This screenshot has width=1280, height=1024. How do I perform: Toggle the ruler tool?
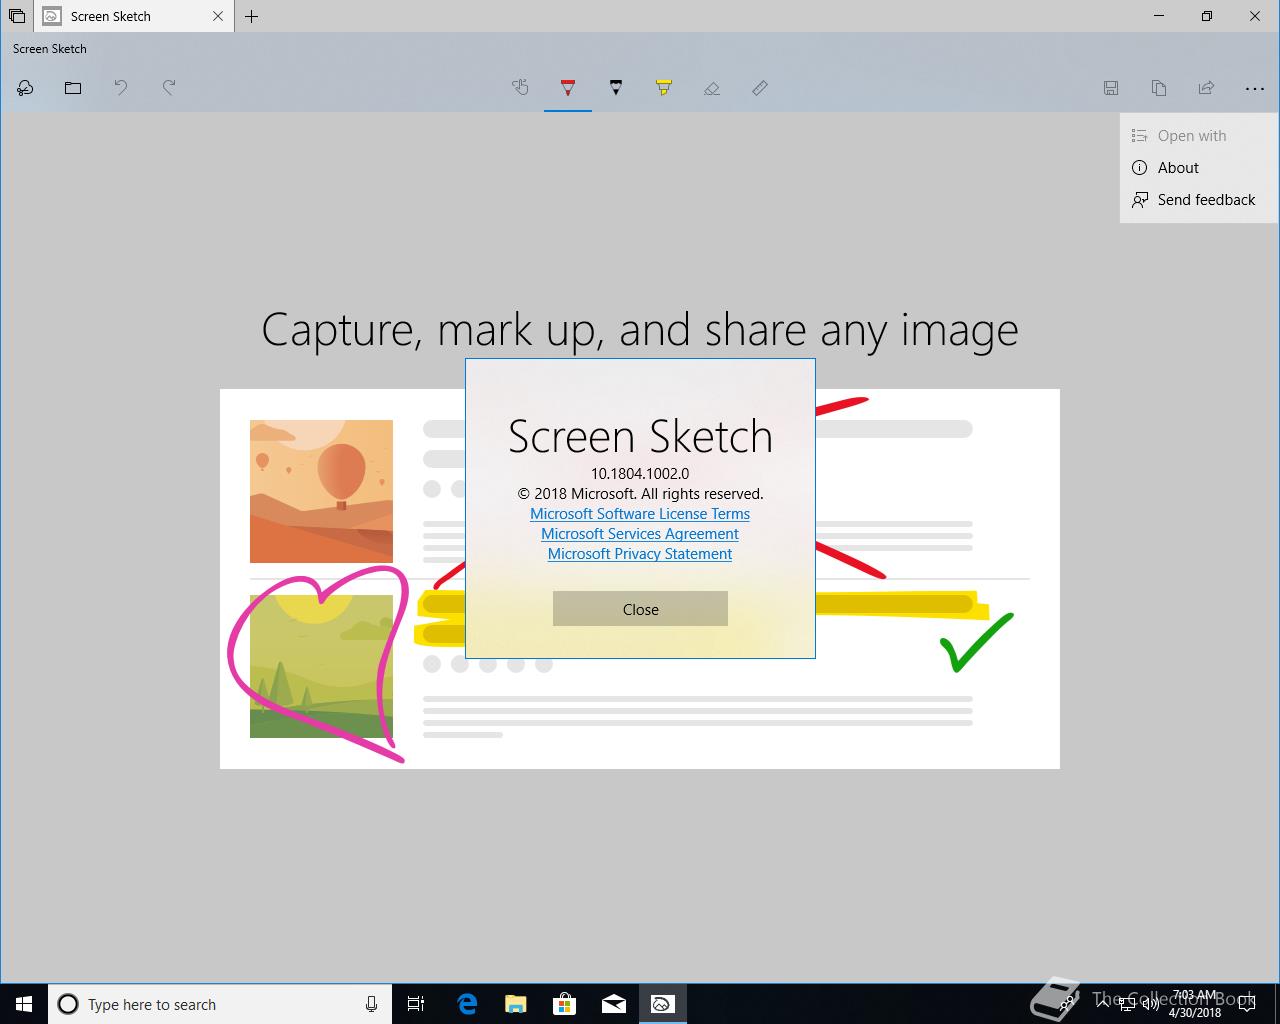[x=760, y=88]
